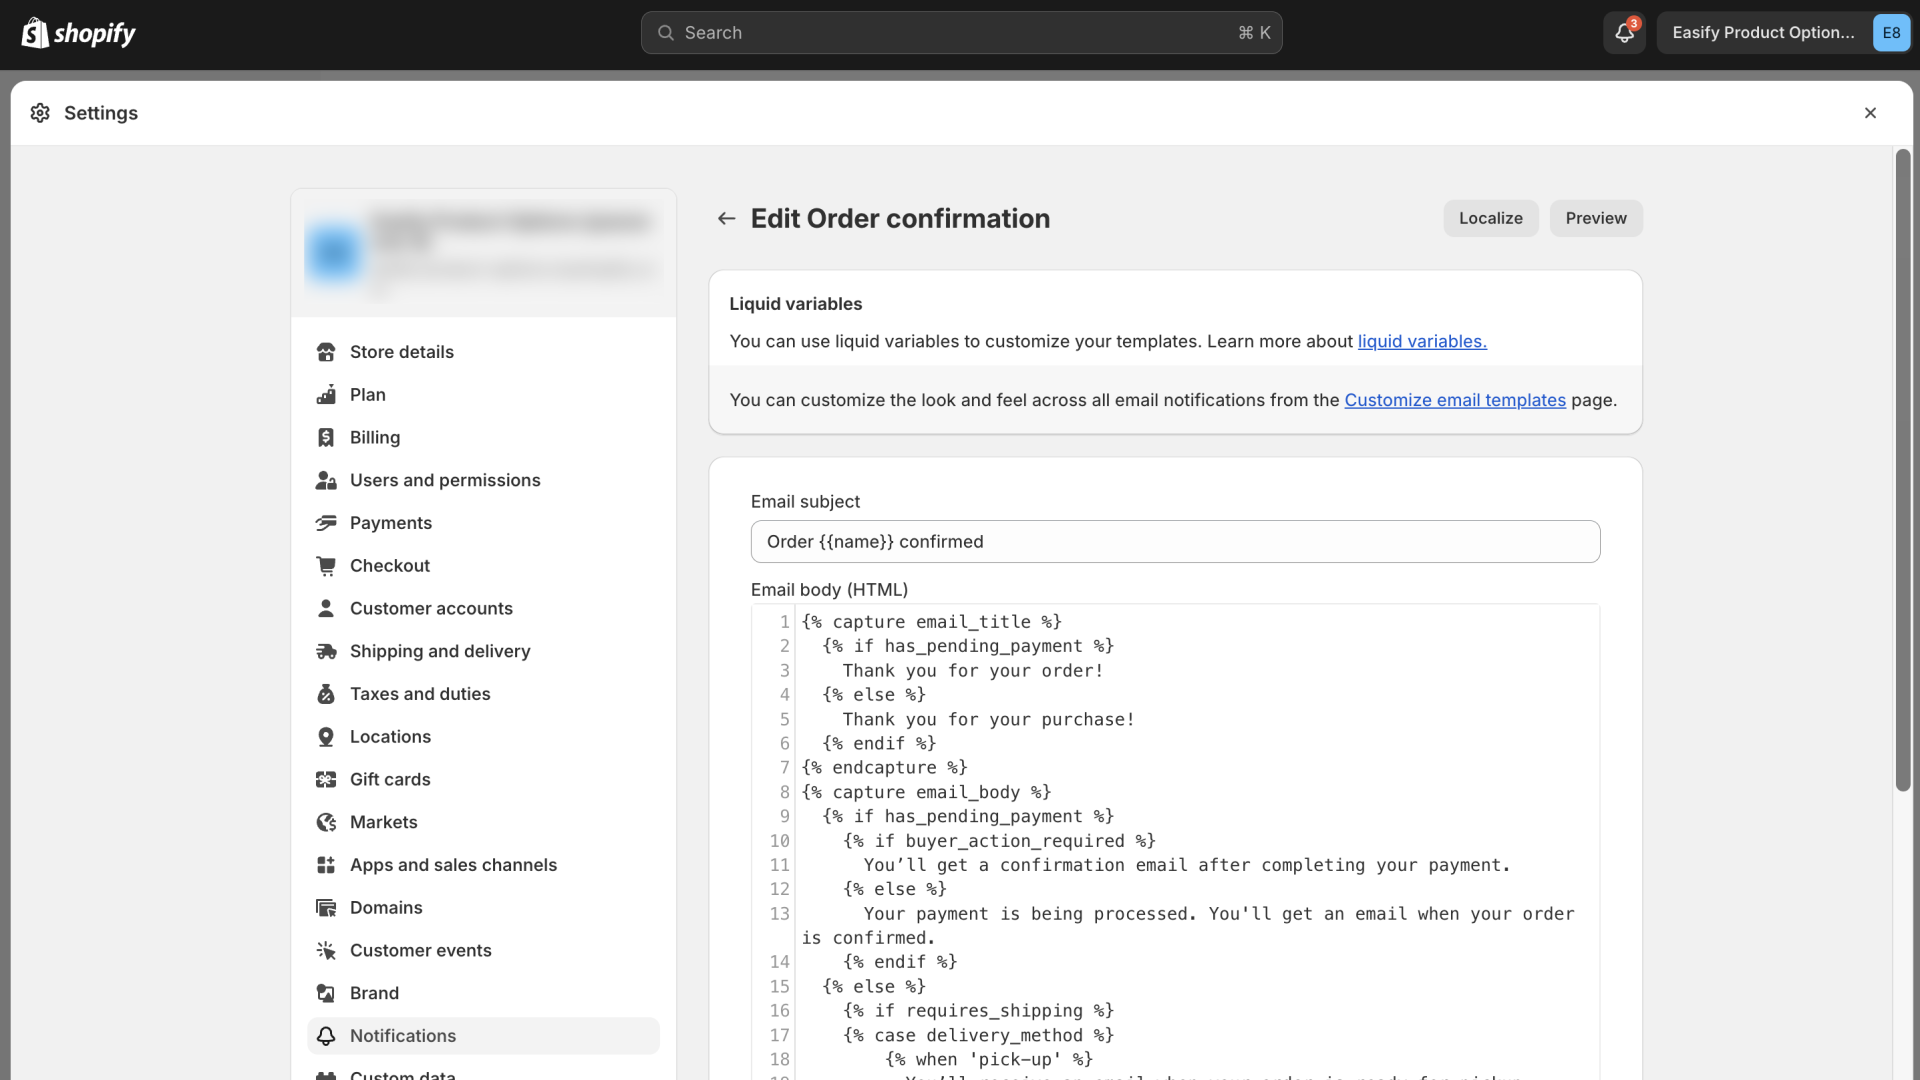This screenshot has width=1920, height=1080.
Task: Click the Preview button
Action: pyautogui.click(x=1595, y=218)
